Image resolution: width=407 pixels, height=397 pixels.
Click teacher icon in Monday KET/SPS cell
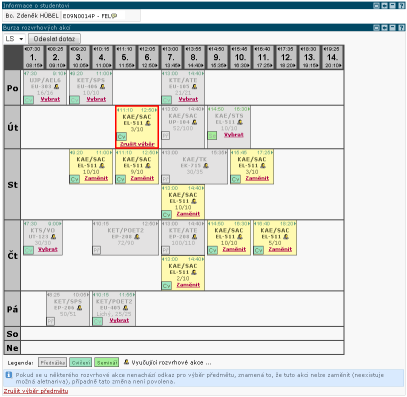(102, 86)
